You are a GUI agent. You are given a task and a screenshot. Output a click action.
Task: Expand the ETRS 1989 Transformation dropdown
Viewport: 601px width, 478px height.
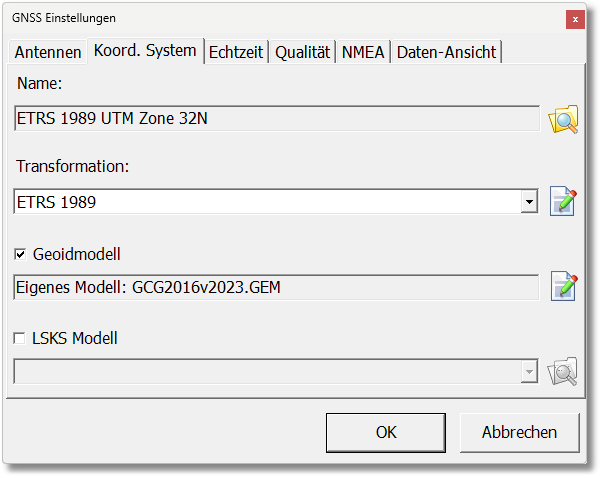(528, 203)
